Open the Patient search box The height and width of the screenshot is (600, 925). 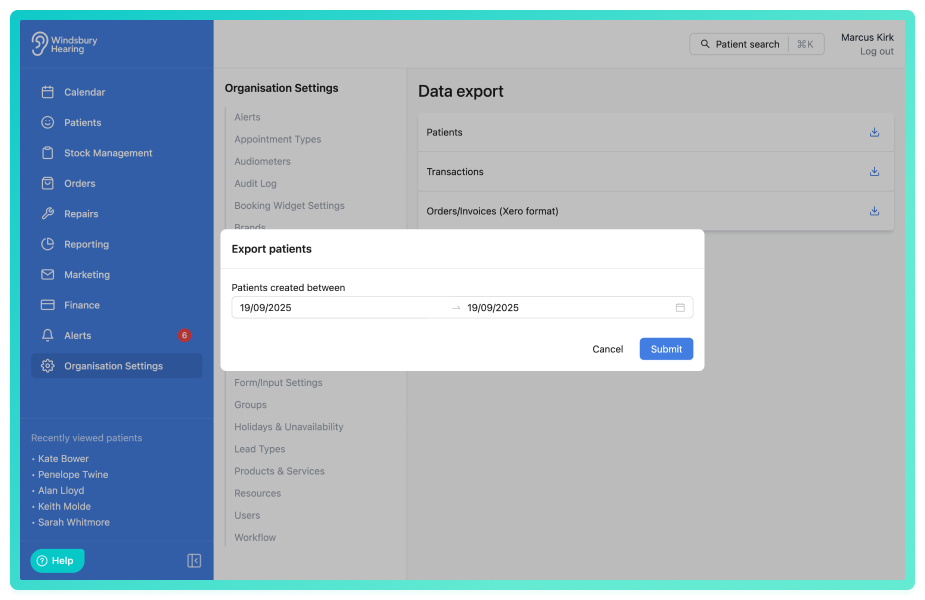tap(756, 44)
